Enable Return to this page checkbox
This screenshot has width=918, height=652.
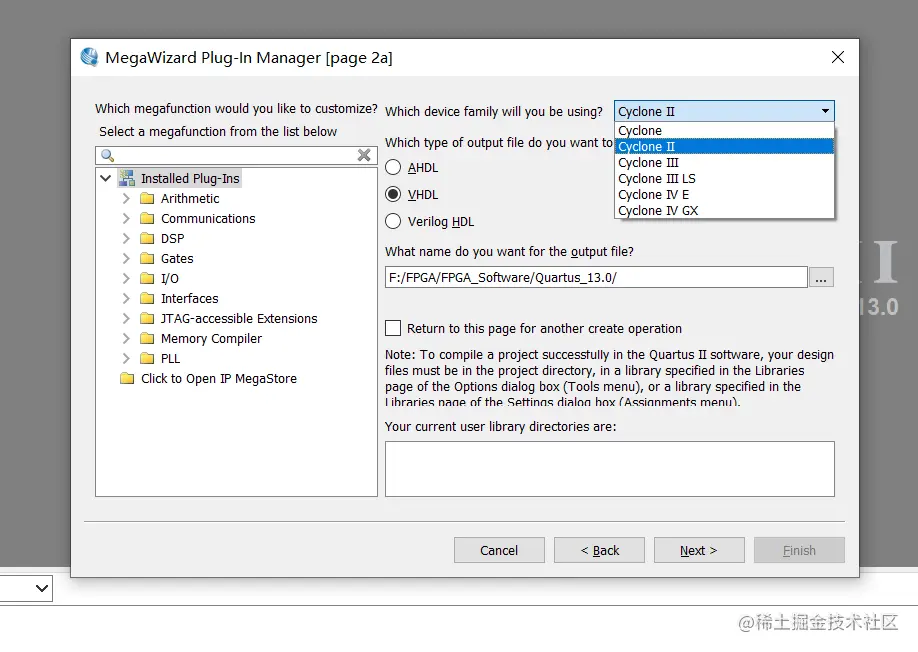point(393,328)
